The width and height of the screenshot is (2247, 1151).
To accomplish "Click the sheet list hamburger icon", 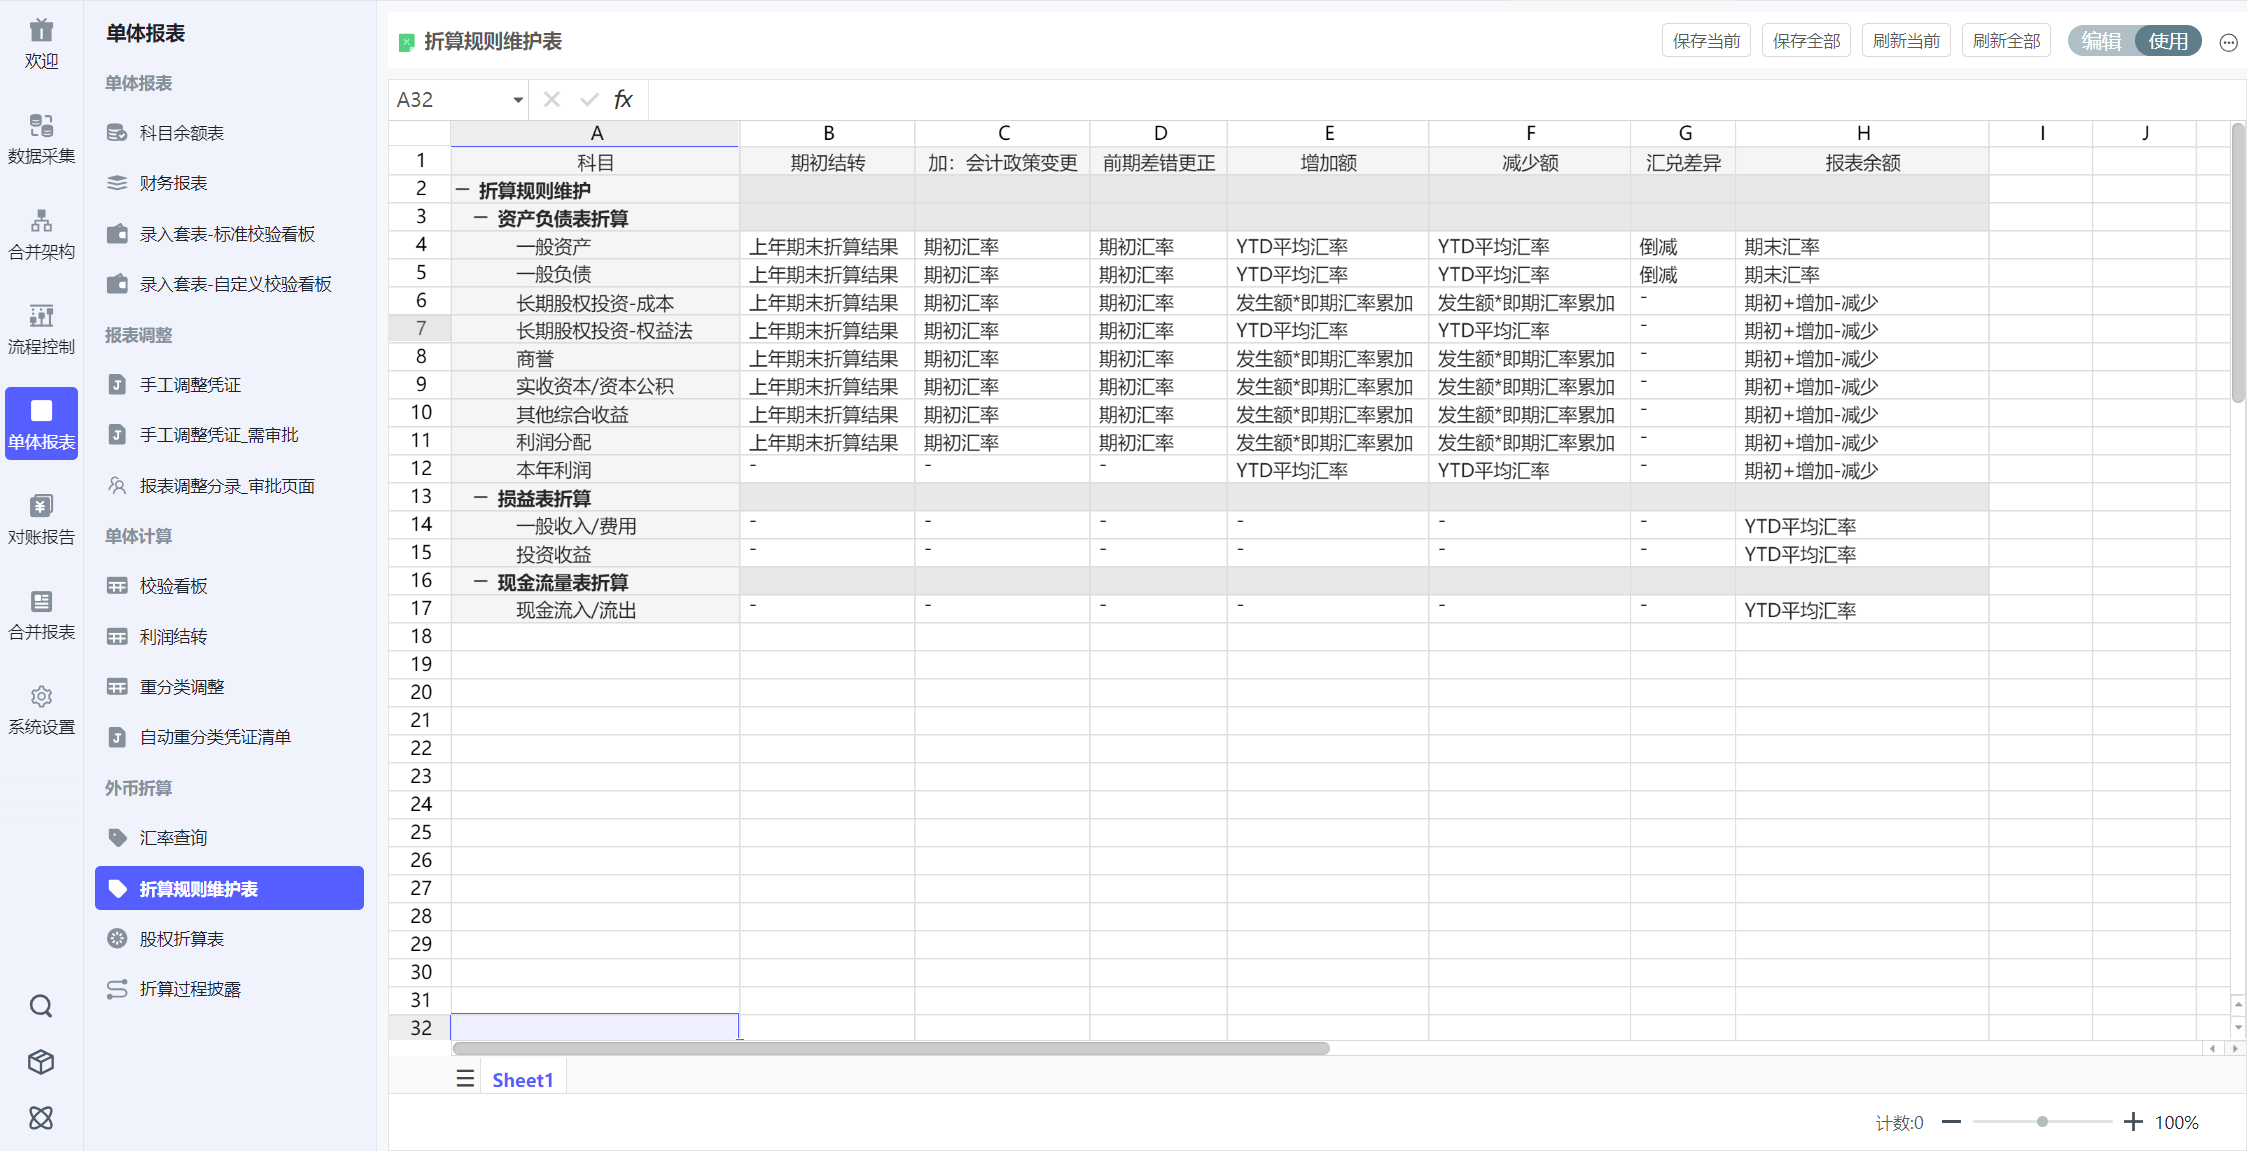I will click(x=465, y=1079).
